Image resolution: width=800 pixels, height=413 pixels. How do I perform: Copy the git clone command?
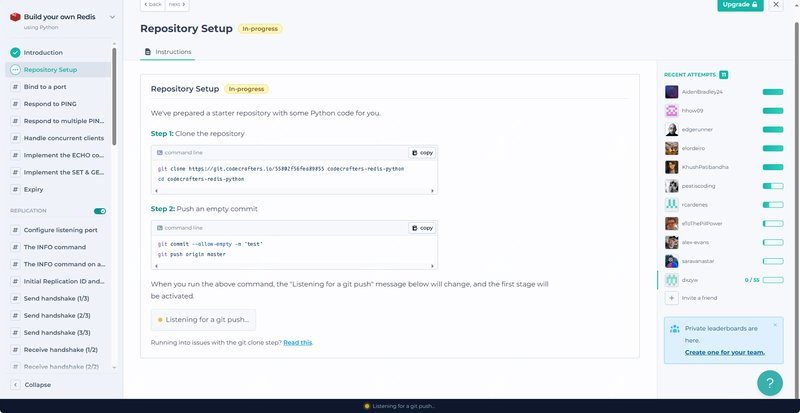422,153
